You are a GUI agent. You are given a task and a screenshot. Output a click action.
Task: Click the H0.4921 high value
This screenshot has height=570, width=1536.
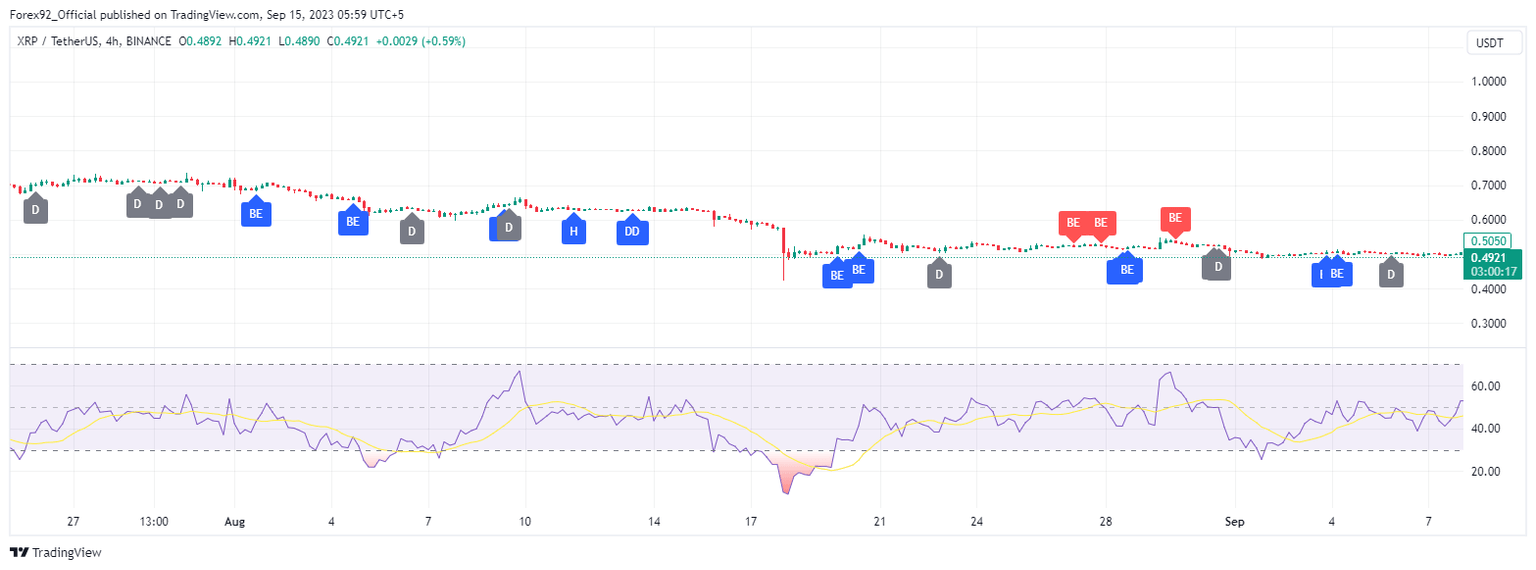pos(250,41)
